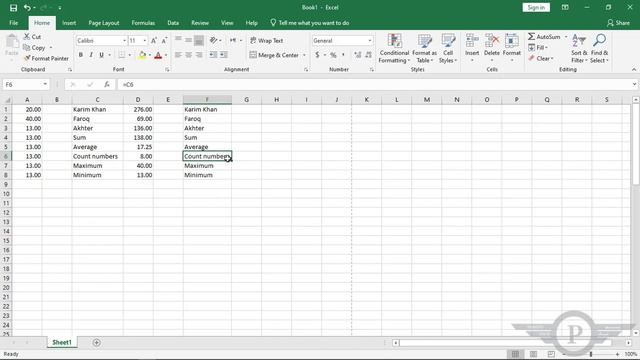Click the Copy icon in Clipboard group
Screen dimensions: 640x360
[27, 48]
